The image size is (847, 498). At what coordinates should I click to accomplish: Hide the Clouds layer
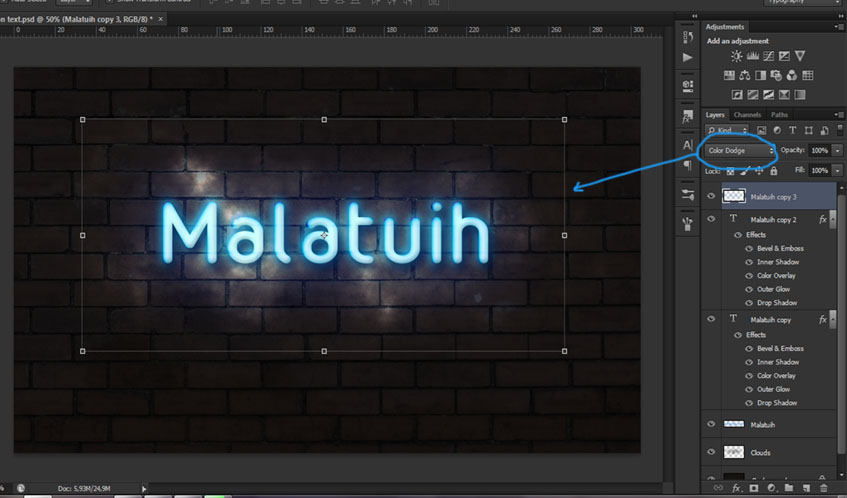[711, 452]
